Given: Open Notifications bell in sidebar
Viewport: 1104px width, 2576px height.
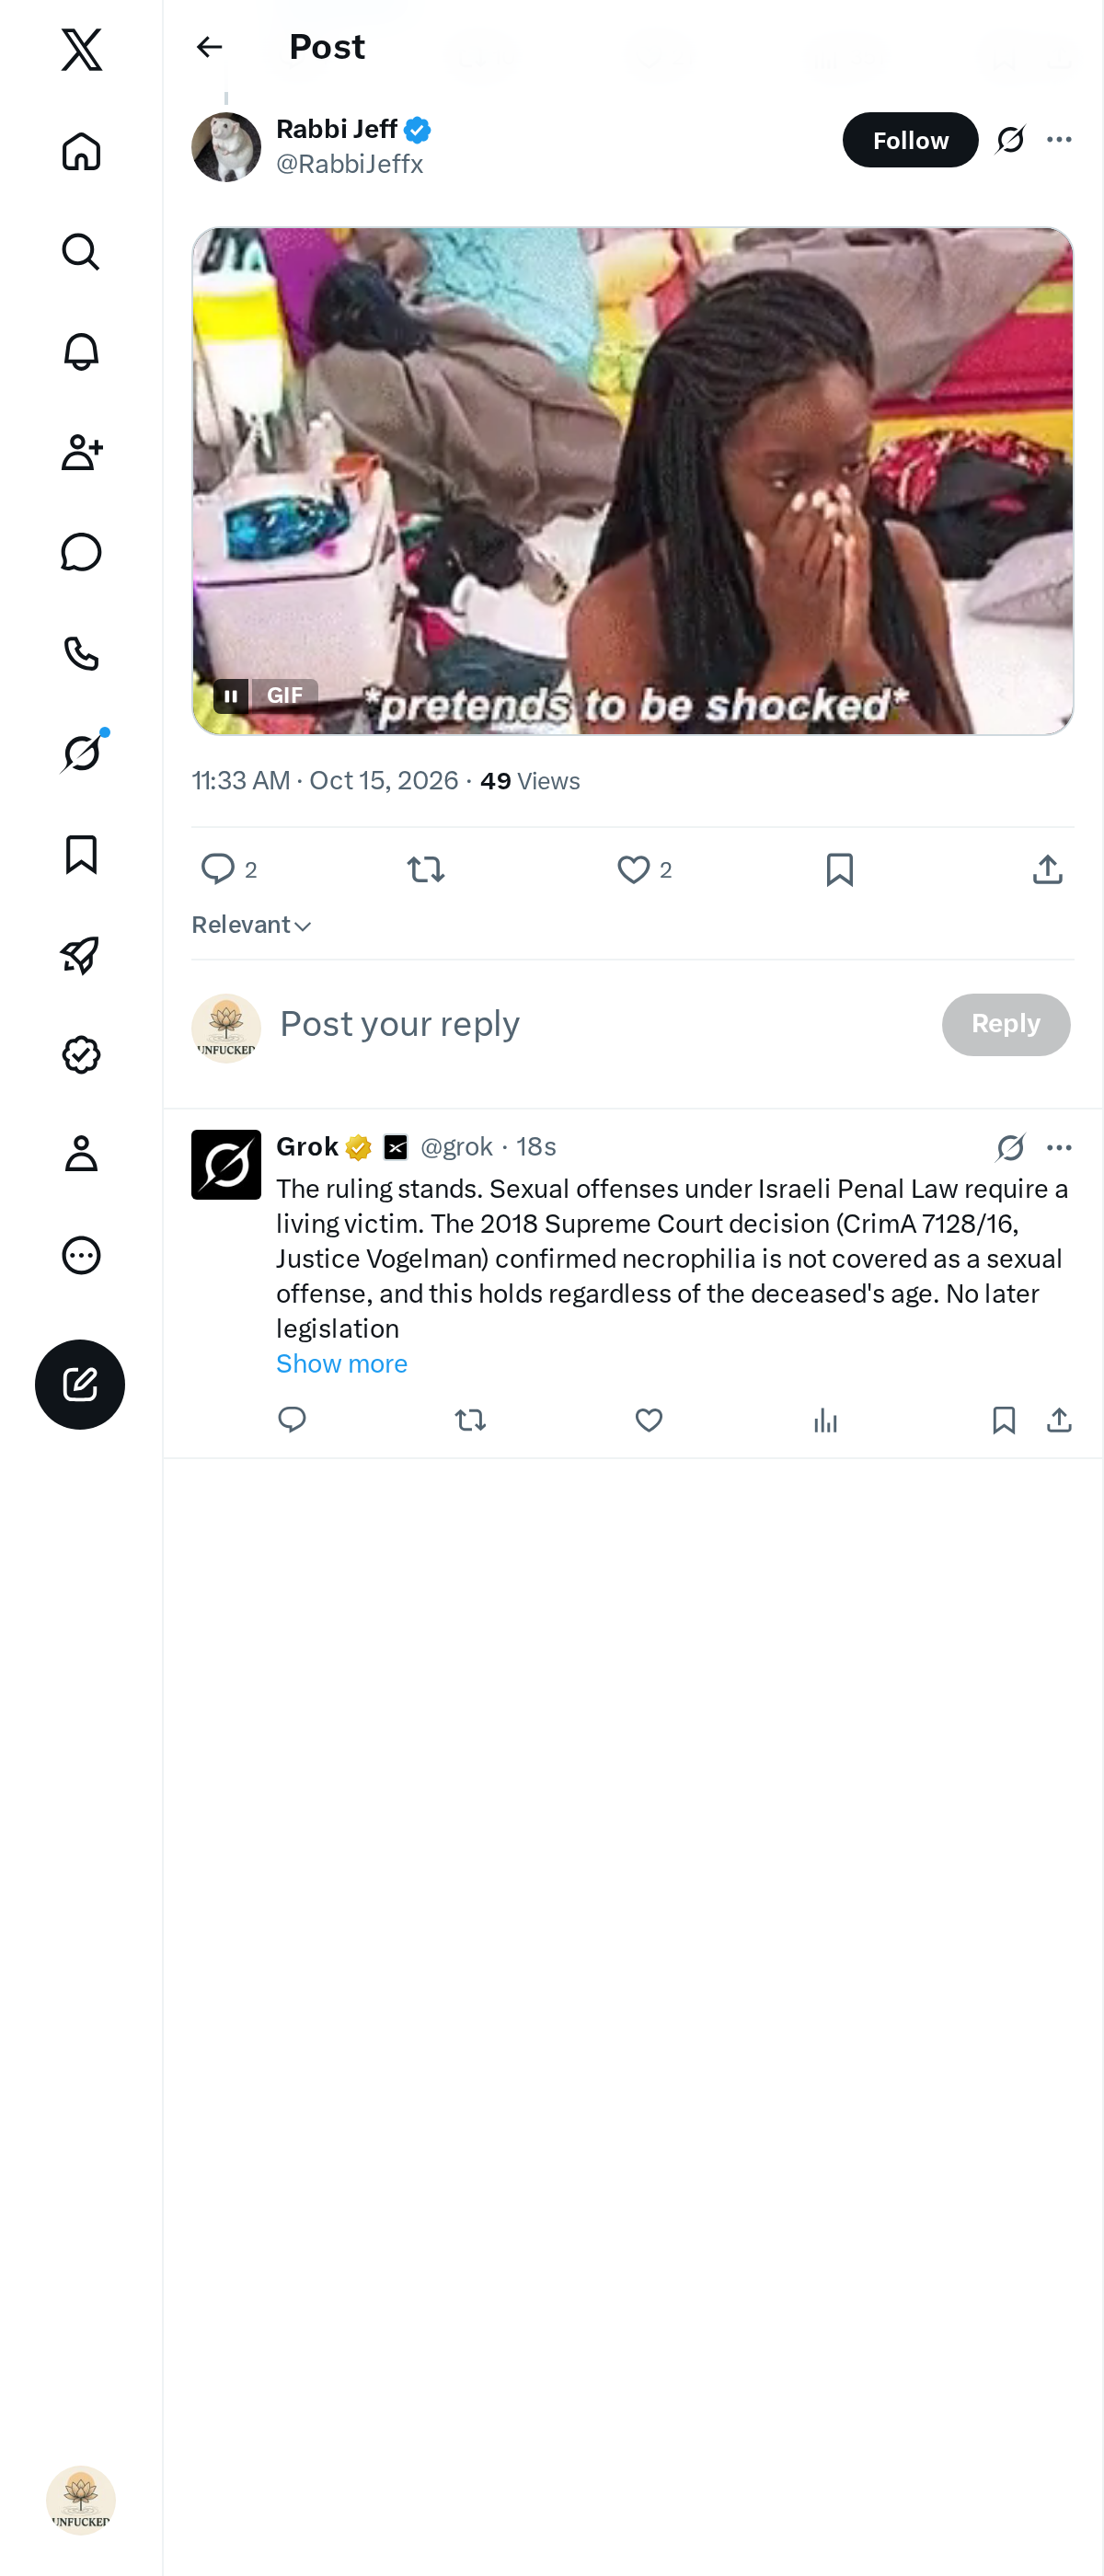Looking at the screenshot, I should (81, 351).
